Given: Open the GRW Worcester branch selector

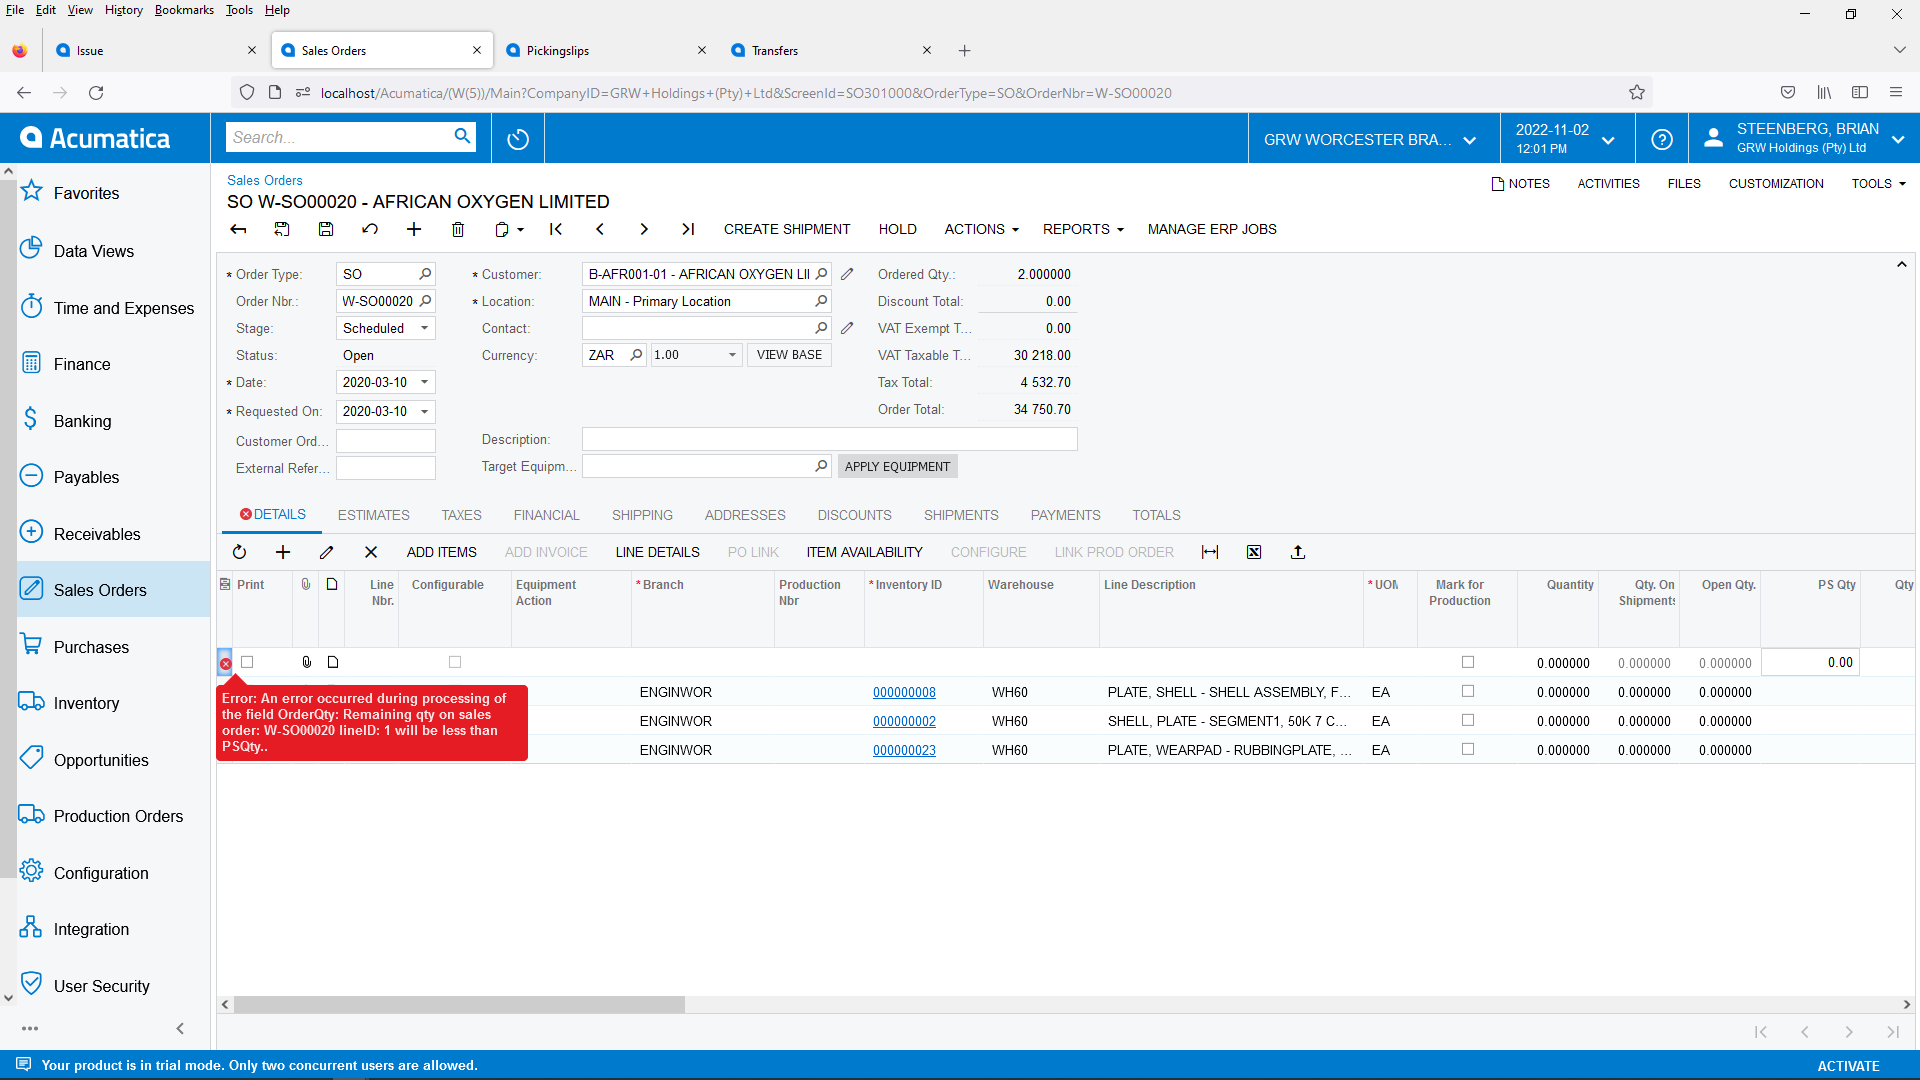Looking at the screenshot, I should click(1370, 139).
